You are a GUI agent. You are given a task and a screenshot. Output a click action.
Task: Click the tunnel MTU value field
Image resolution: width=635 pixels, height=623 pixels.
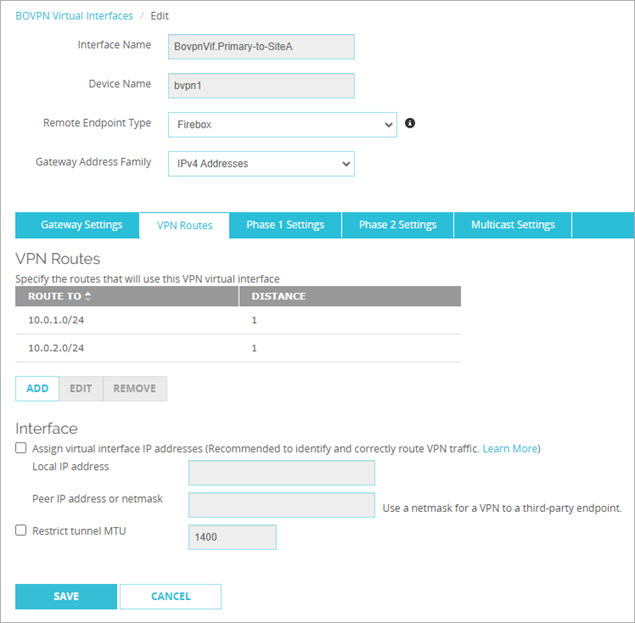click(232, 537)
